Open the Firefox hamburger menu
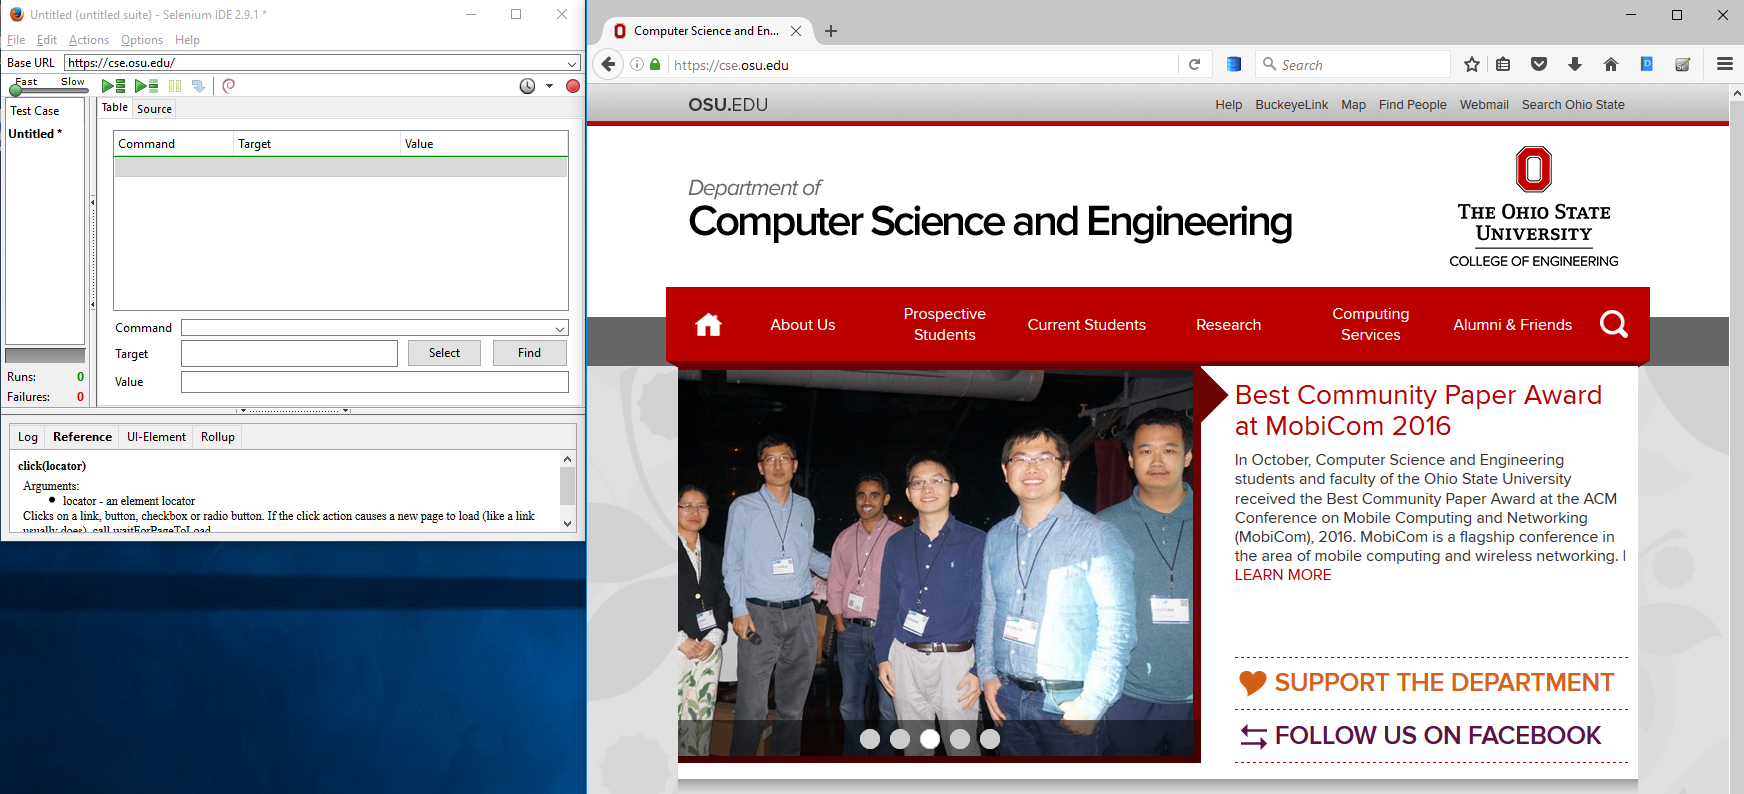This screenshot has width=1744, height=794. click(x=1724, y=64)
